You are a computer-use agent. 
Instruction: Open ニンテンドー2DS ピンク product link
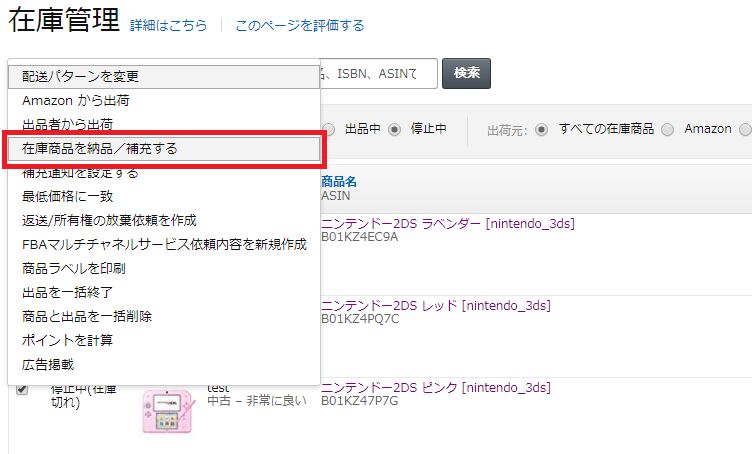point(436,387)
